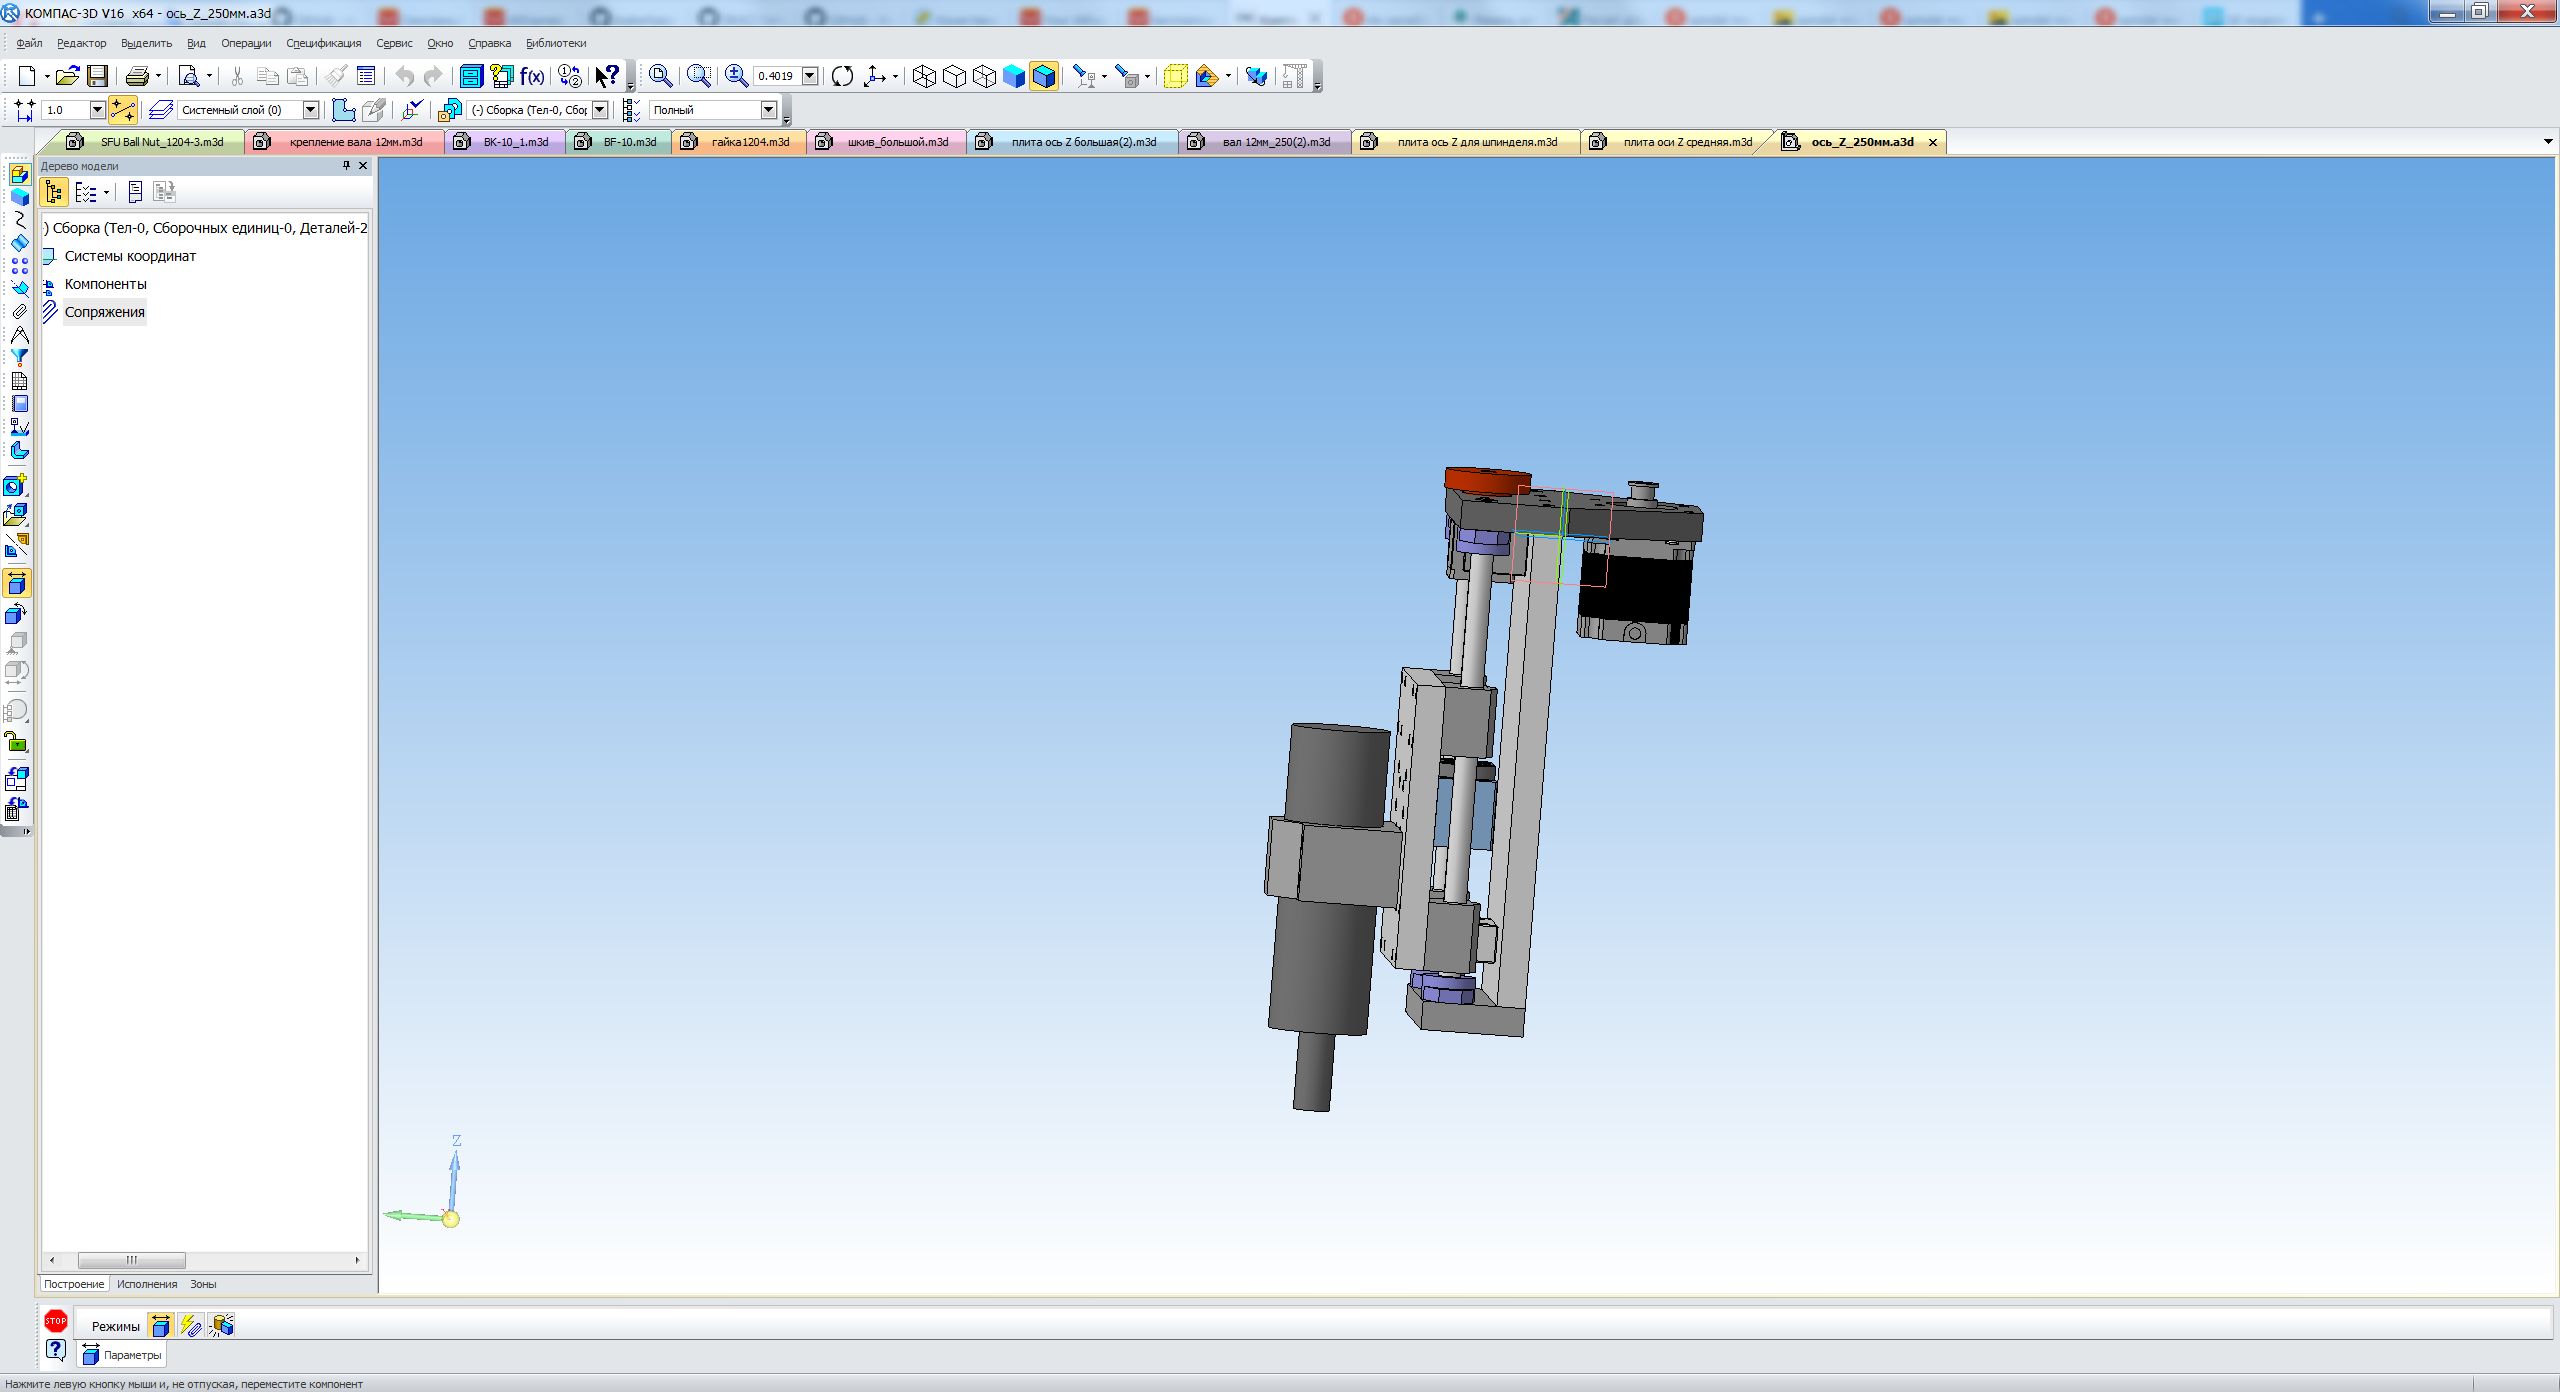Open the Полный display variant dropdown
This screenshot has height=1392, width=2560.
point(768,110)
